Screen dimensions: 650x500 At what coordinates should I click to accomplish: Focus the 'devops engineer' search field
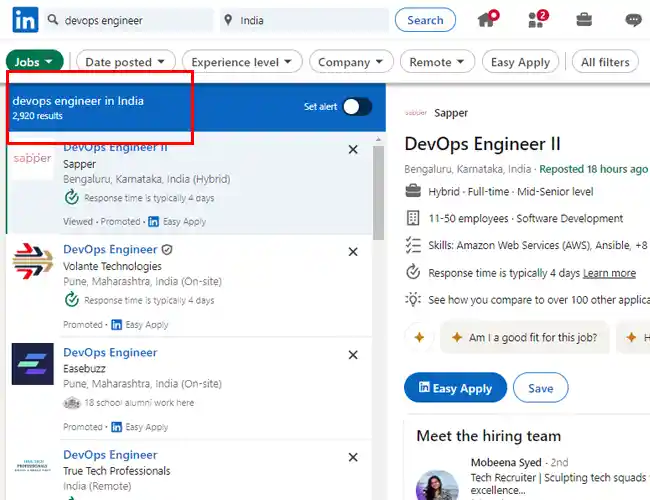point(129,19)
